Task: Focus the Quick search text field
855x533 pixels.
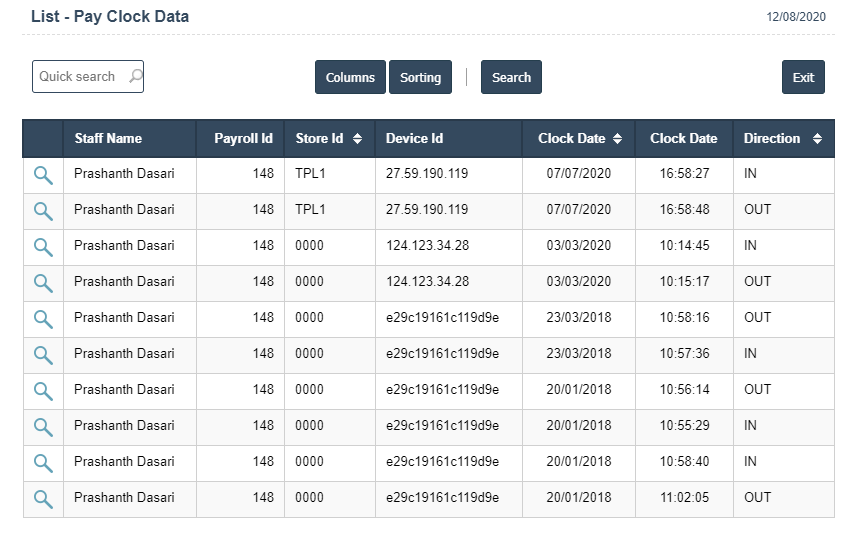Action: (78, 77)
